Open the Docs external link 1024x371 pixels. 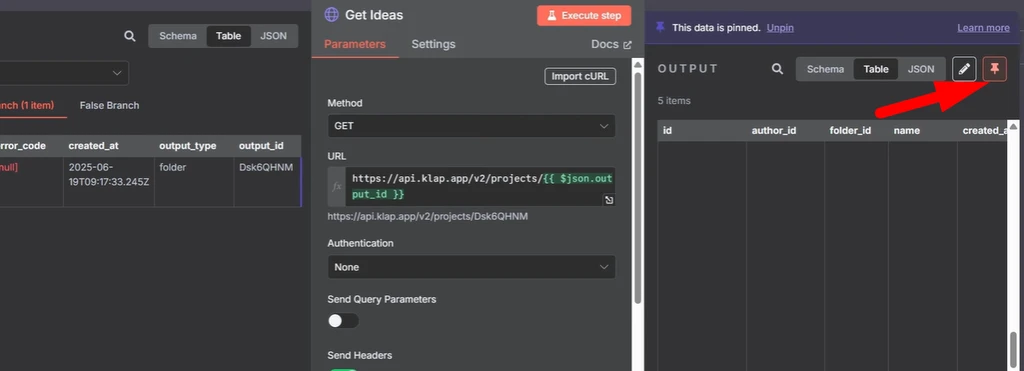tap(611, 44)
